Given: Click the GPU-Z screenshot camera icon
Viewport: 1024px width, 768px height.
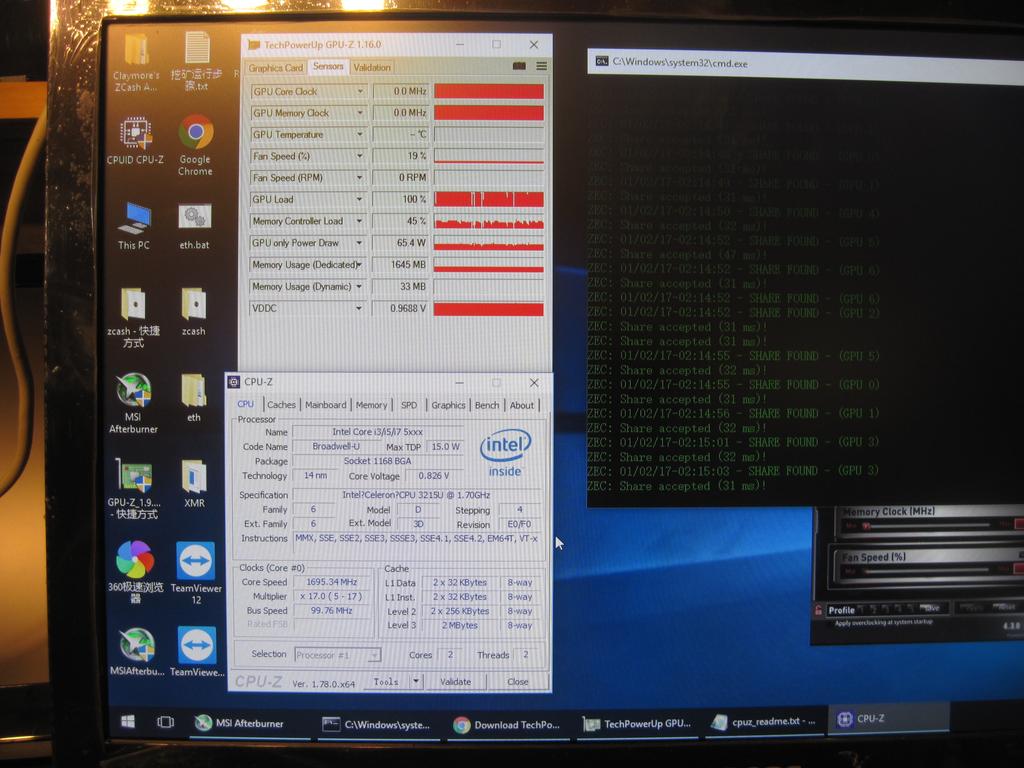Looking at the screenshot, I should [519, 66].
